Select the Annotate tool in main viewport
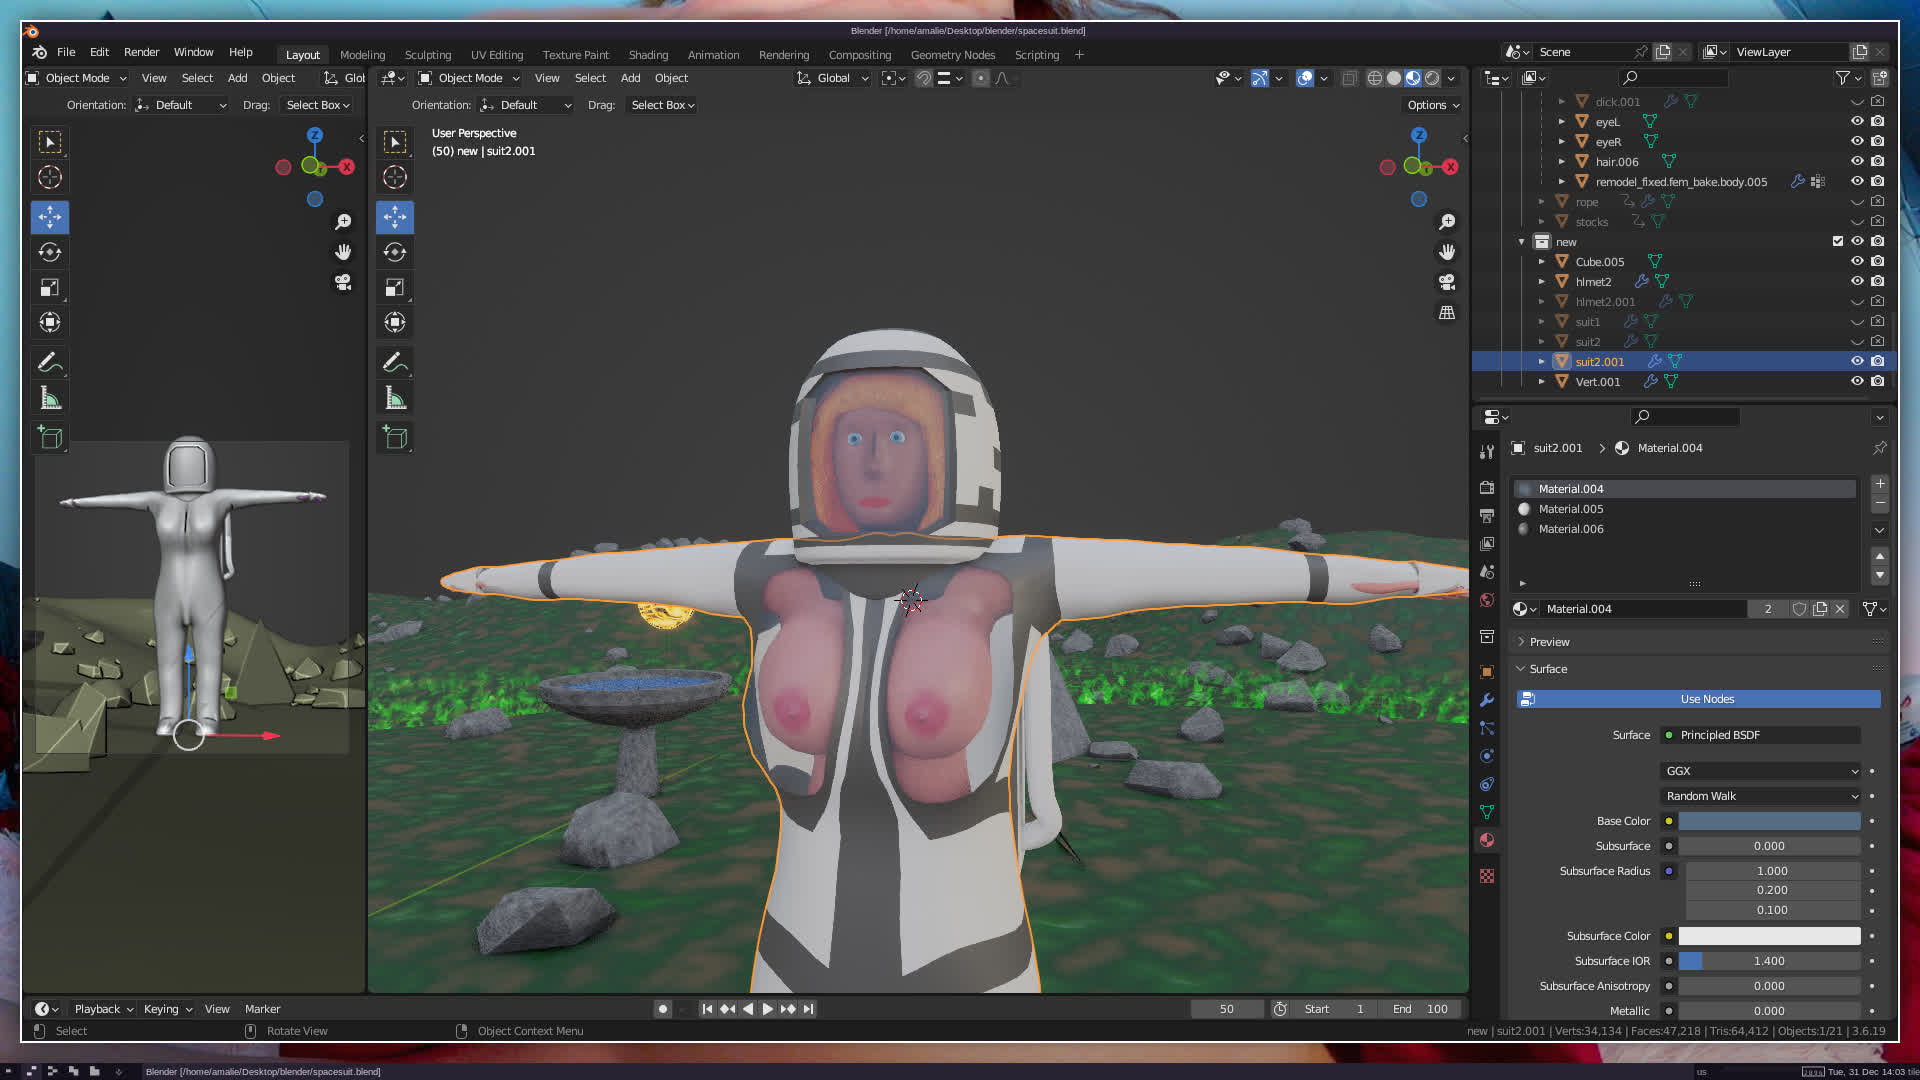1920x1080 pixels. click(x=395, y=362)
